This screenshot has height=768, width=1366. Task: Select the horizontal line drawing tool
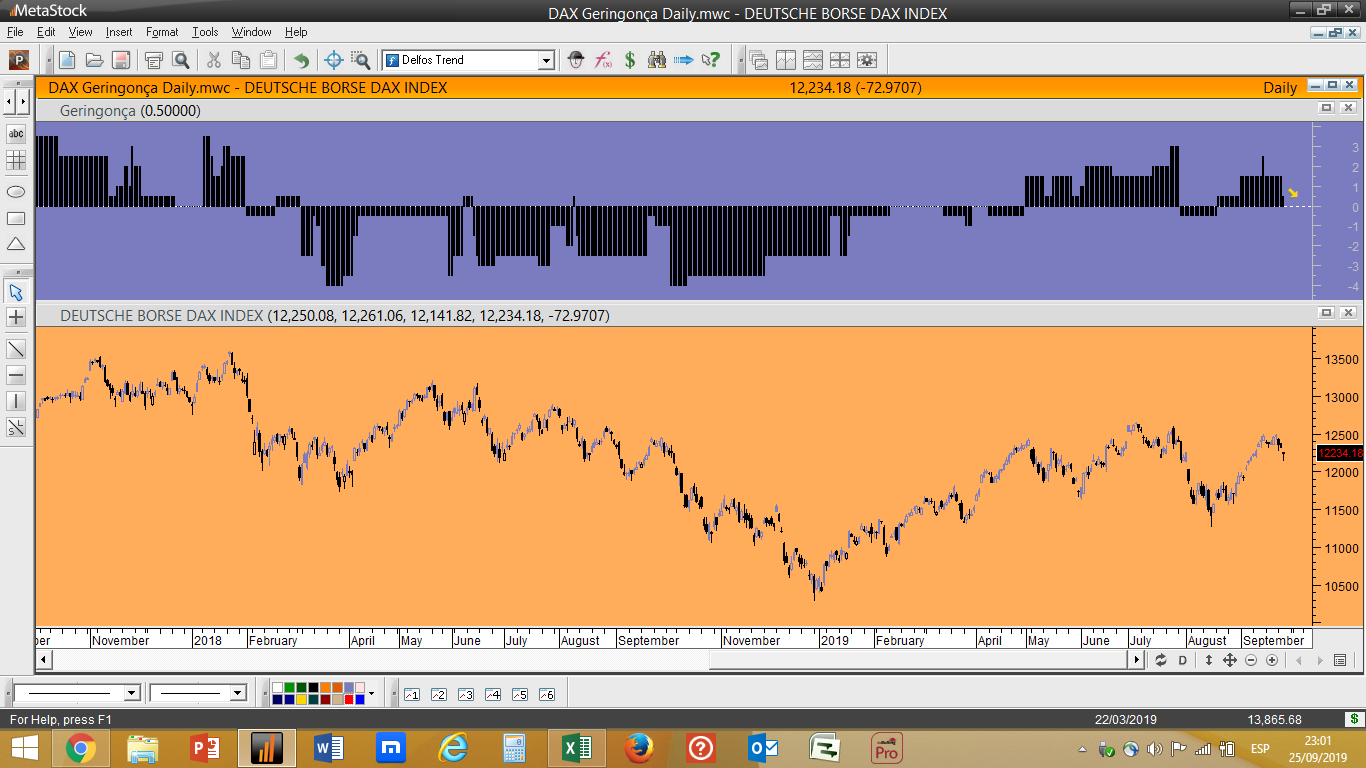coord(16,375)
